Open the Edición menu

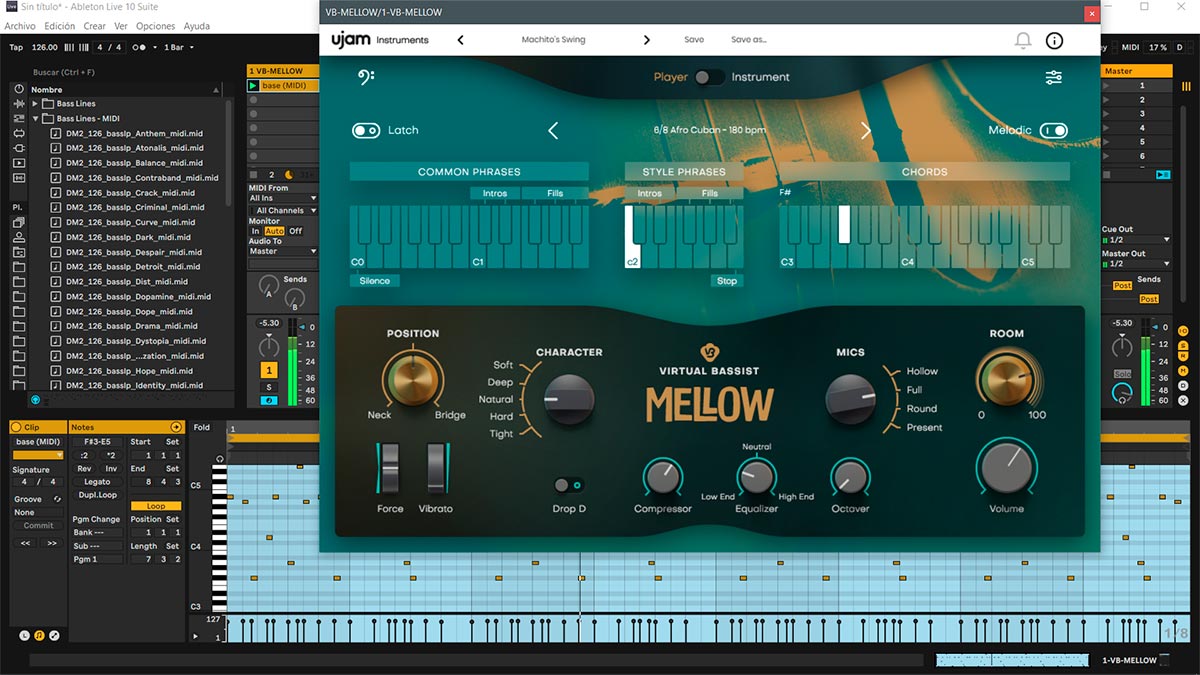(59, 26)
